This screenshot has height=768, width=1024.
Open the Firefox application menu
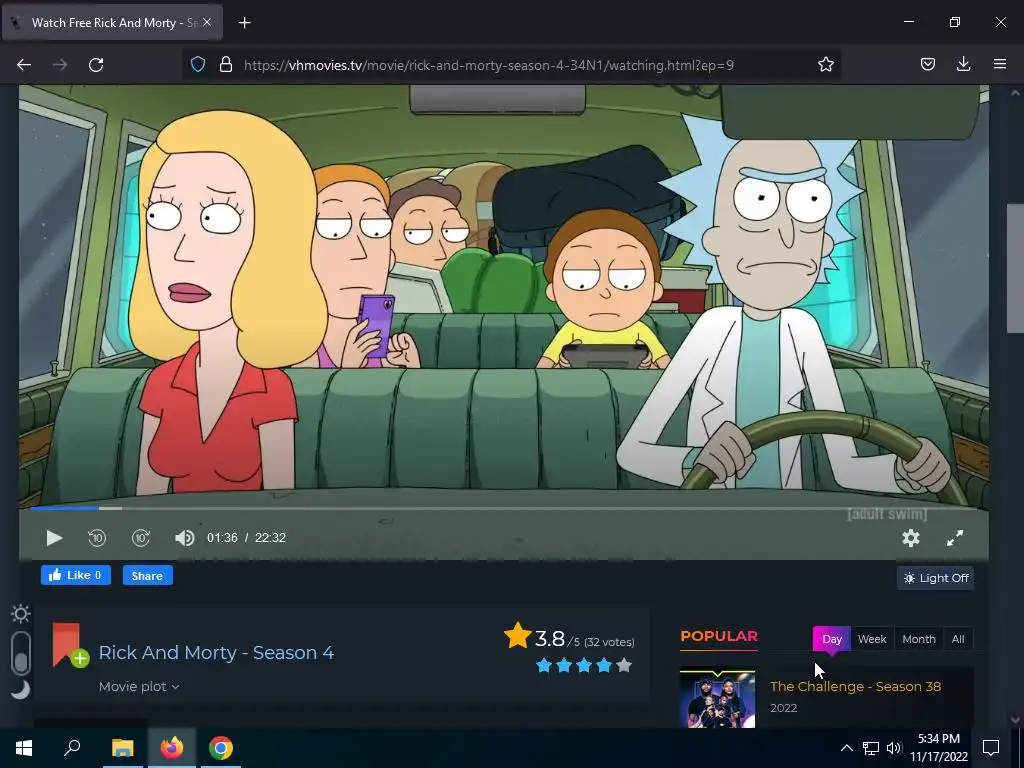1000,65
